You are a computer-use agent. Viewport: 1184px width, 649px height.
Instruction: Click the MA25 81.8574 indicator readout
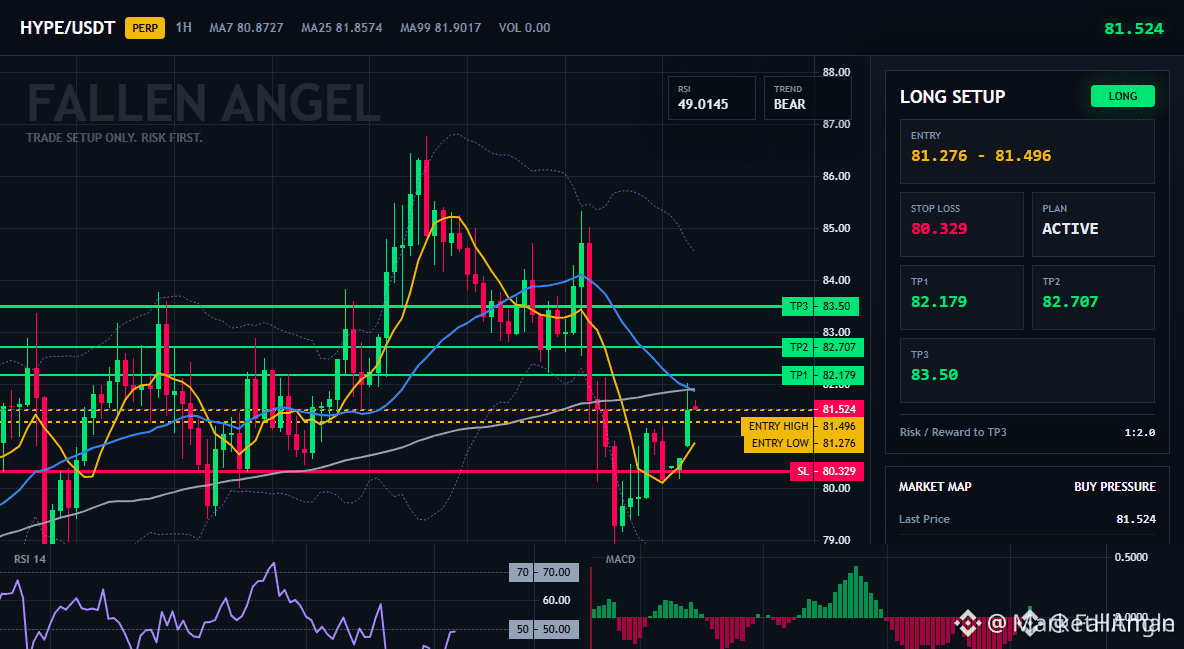click(x=341, y=27)
